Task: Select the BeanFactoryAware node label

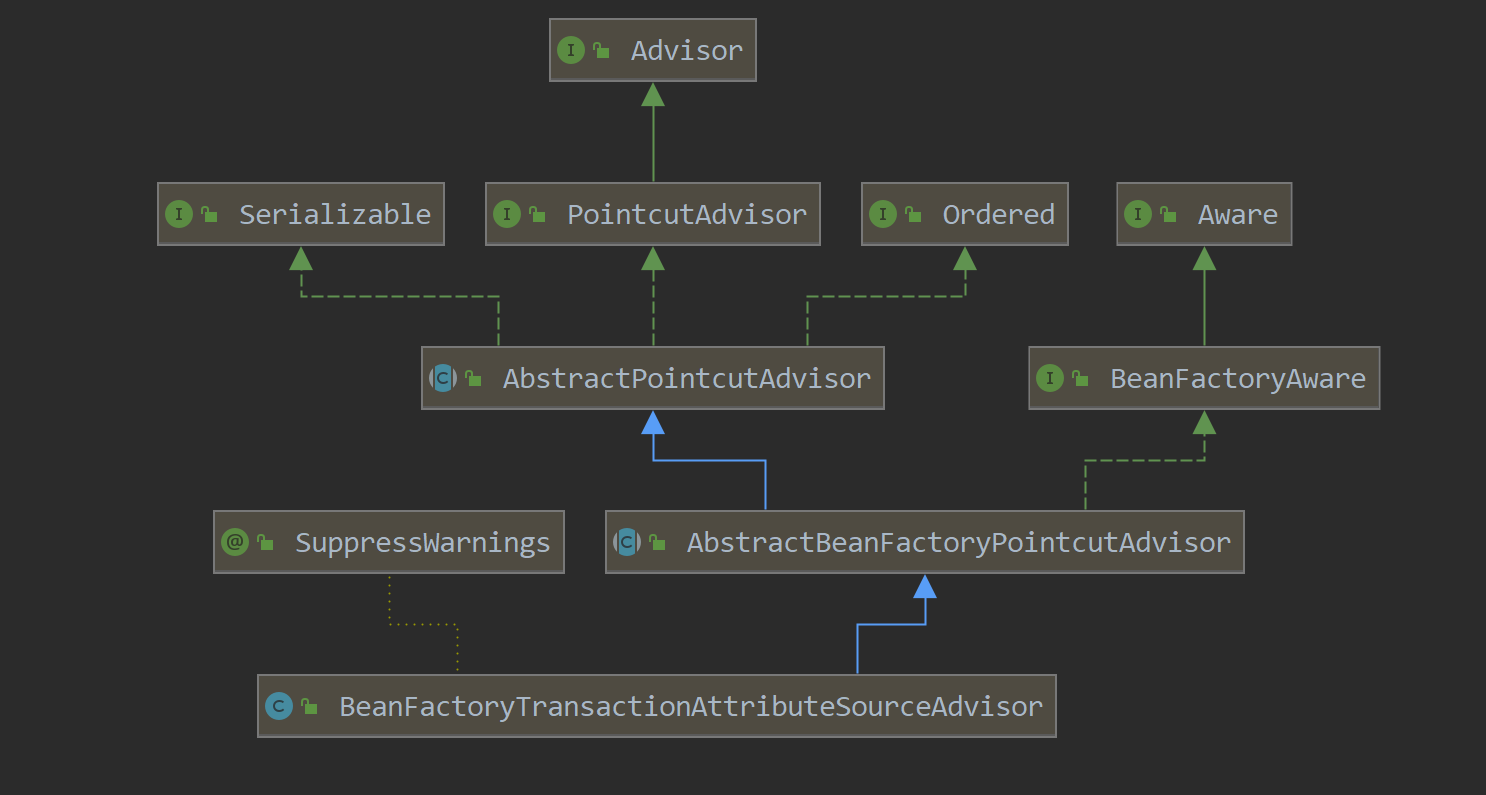Action: (1237, 378)
